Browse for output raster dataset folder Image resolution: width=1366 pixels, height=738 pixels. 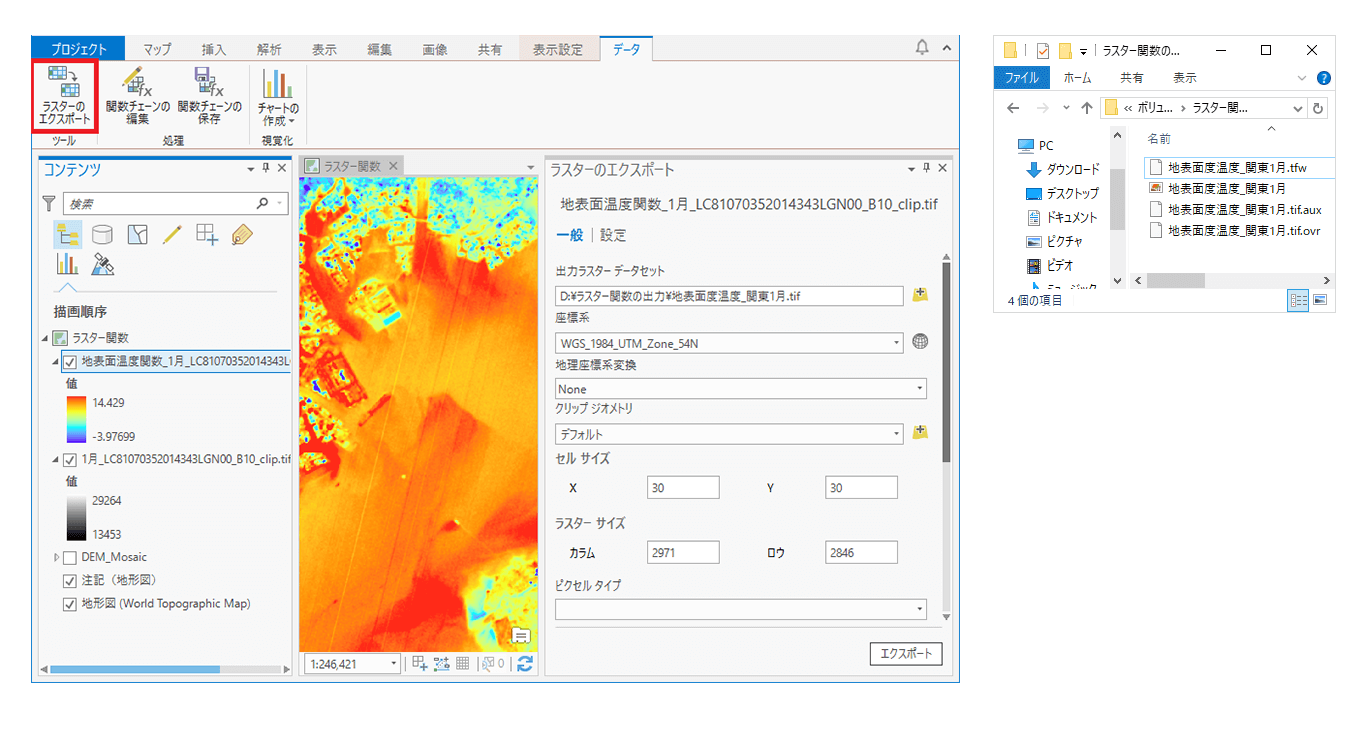[920, 295]
